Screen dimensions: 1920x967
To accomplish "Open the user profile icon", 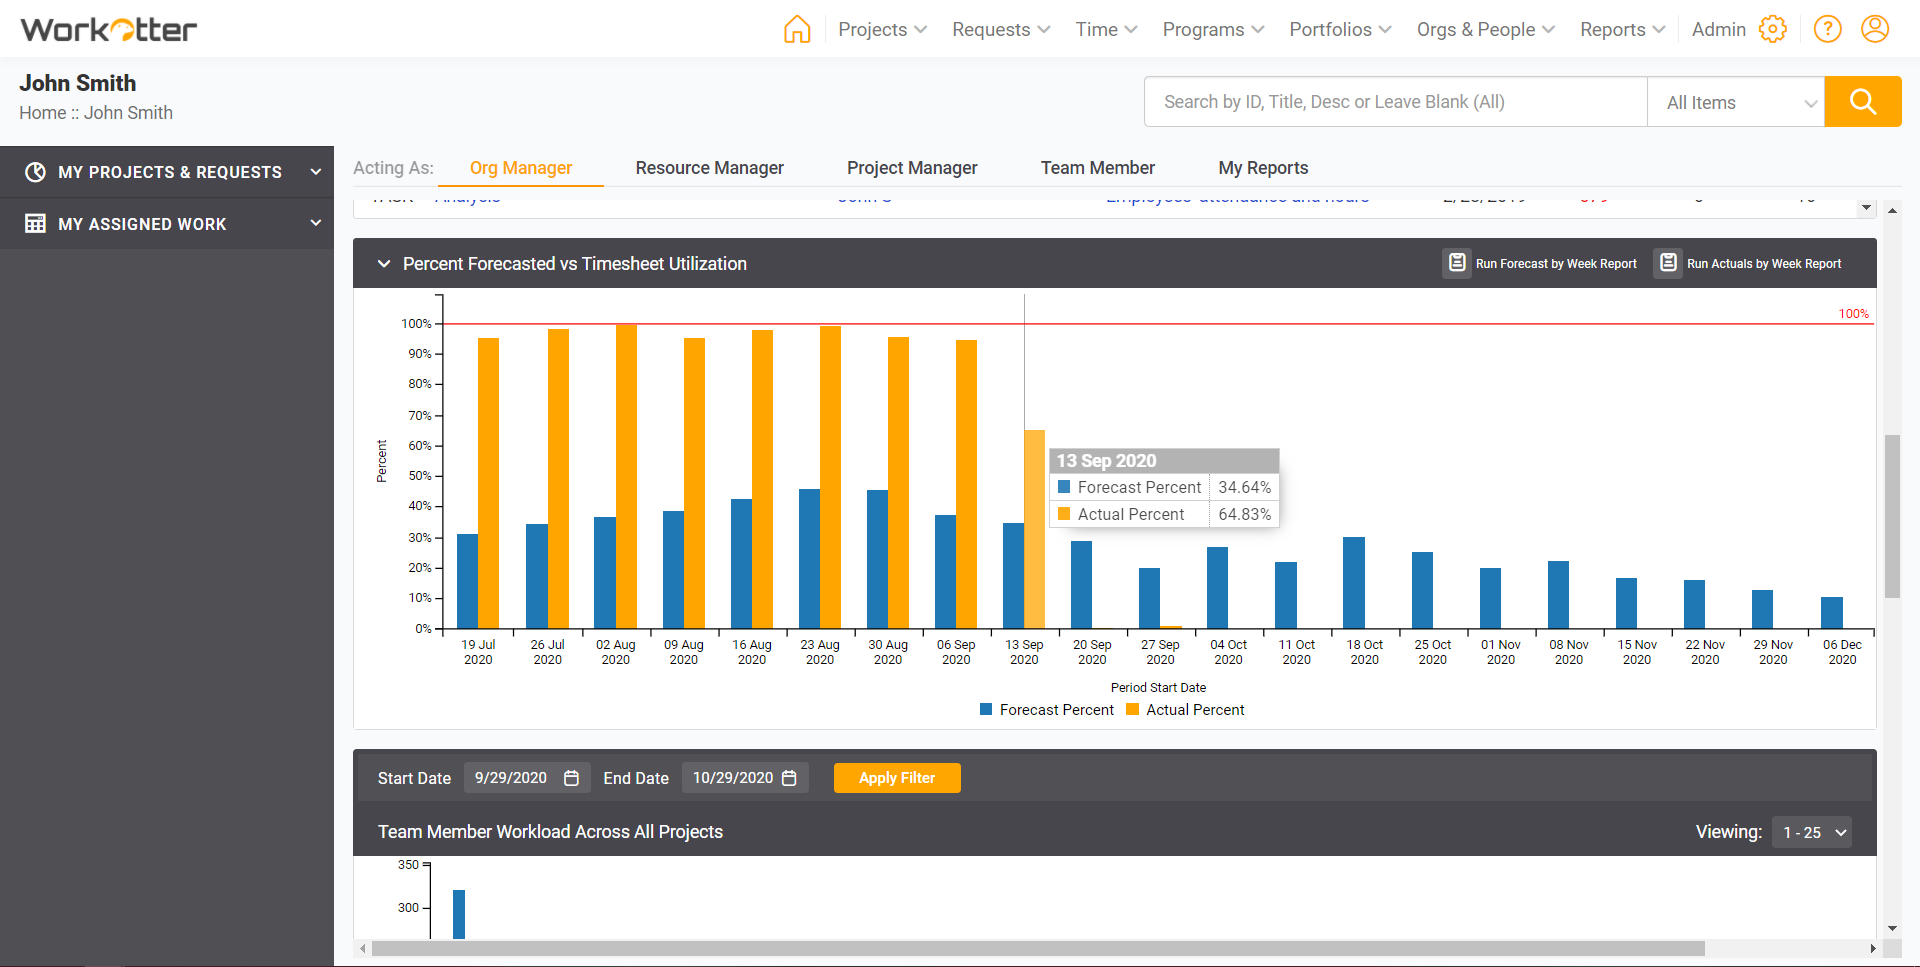I will [1875, 29].
